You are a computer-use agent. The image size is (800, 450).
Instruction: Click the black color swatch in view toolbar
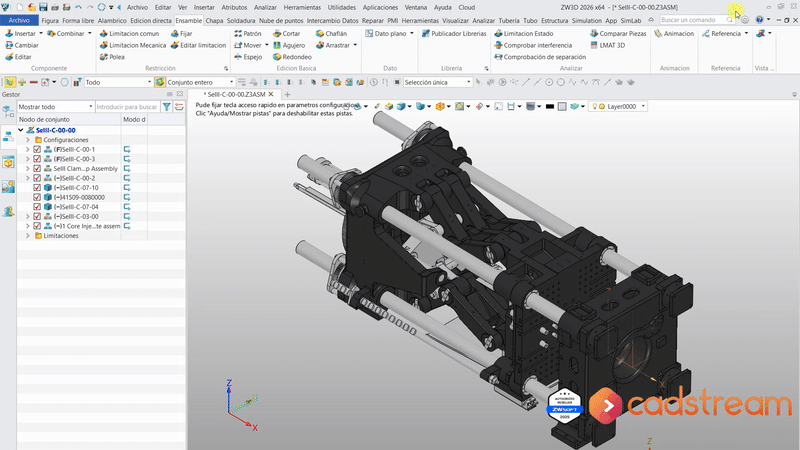549,106
